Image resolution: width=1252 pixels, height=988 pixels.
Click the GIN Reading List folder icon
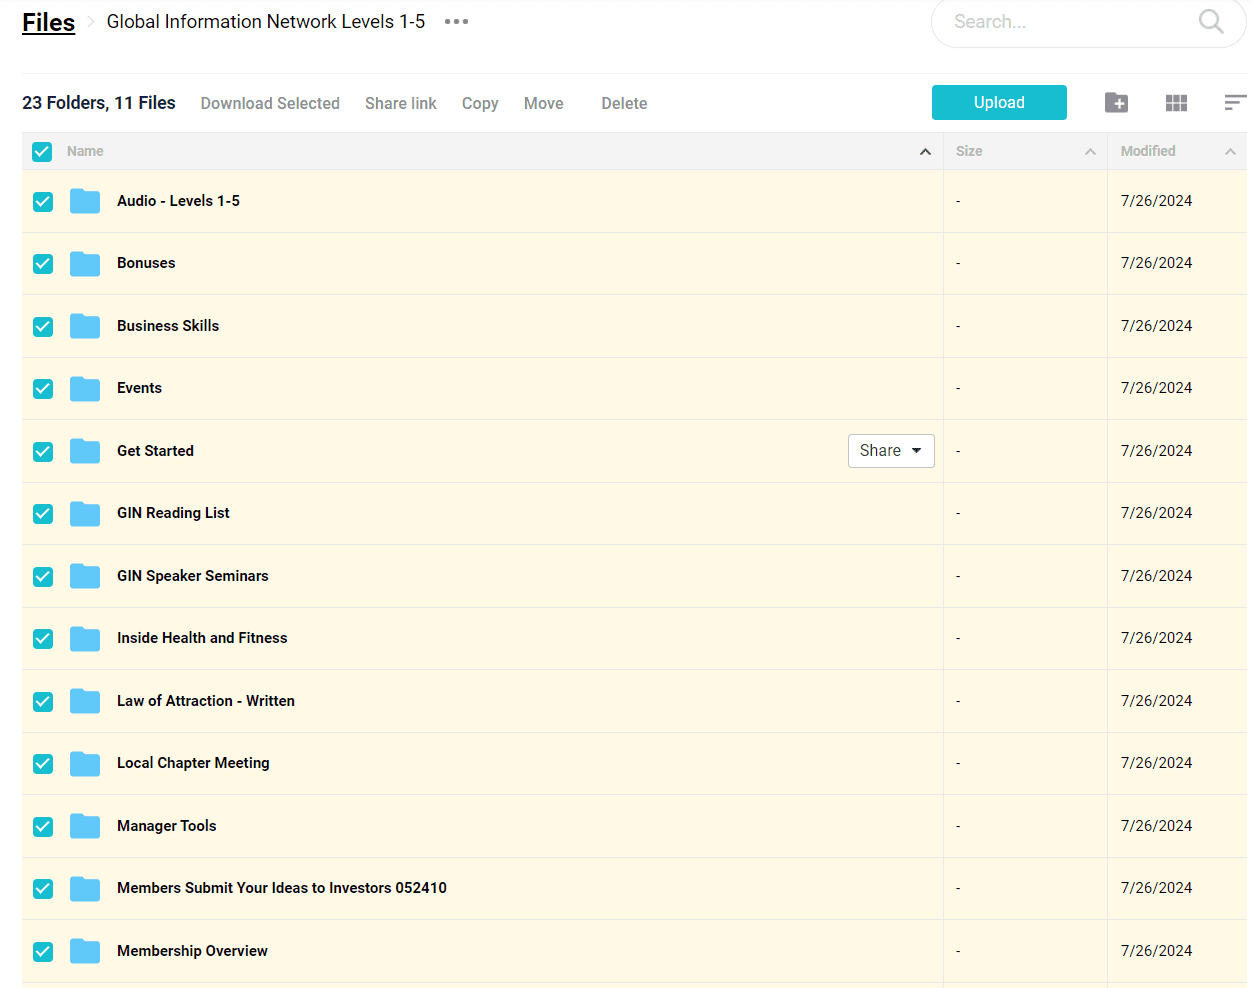tap(85, 513)
